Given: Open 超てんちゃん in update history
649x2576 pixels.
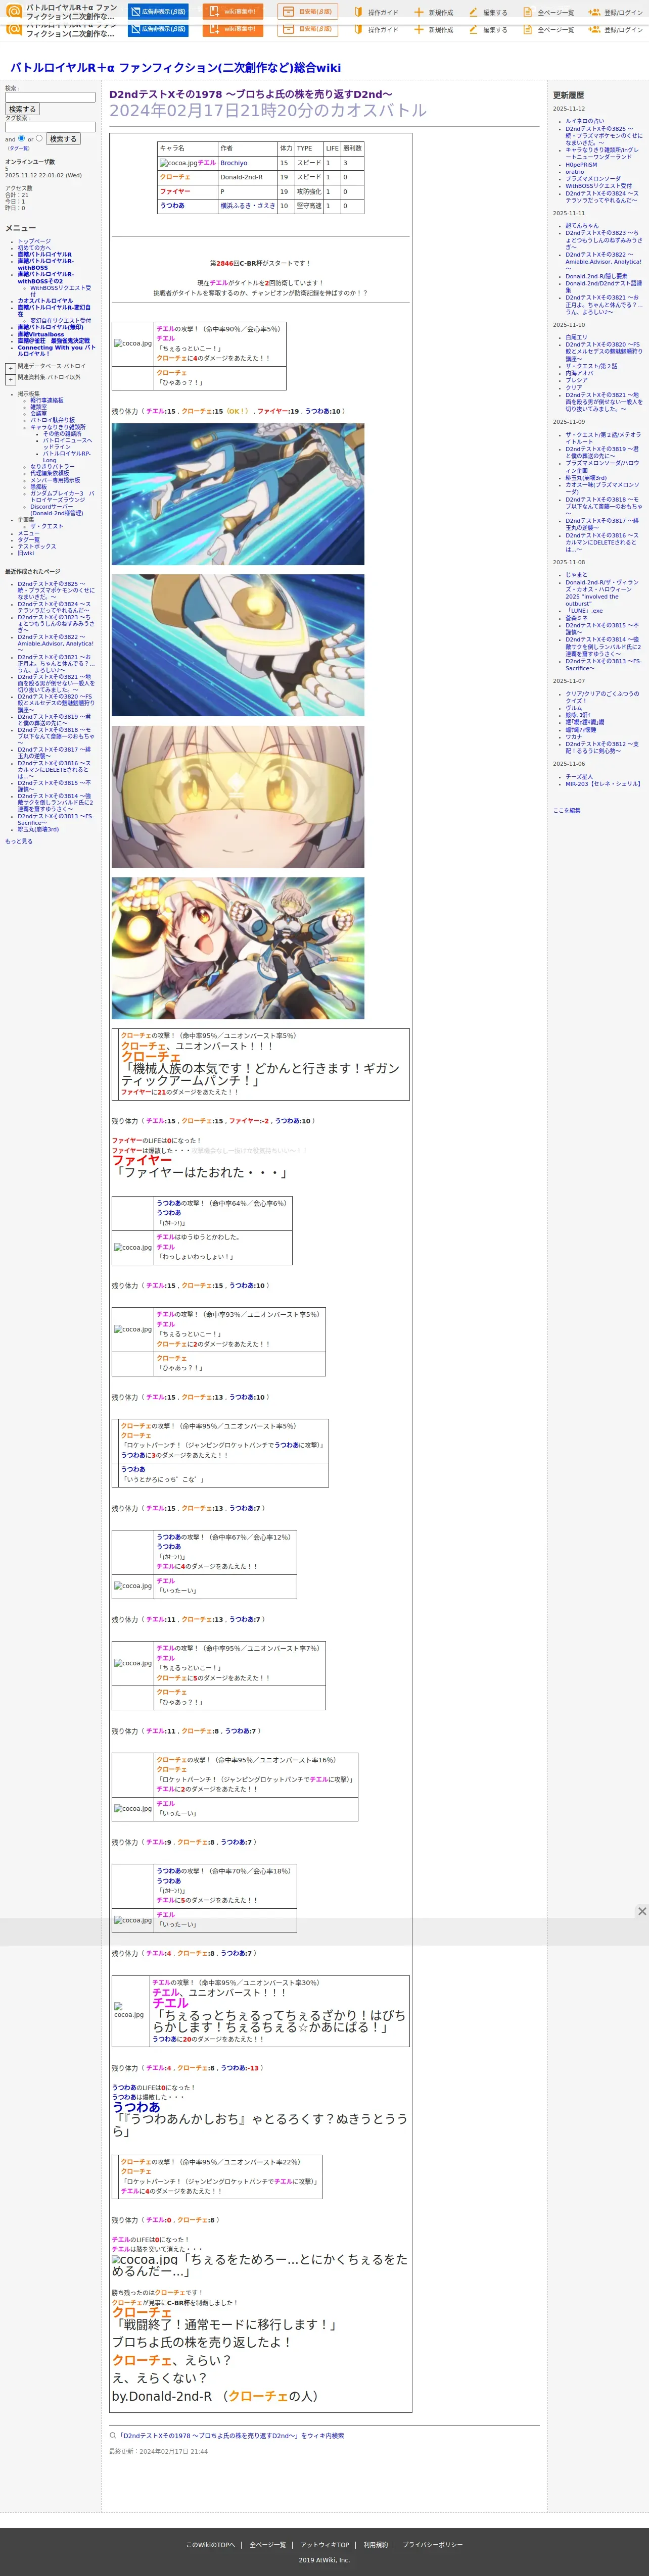Looking at the screenshot, I should (x=582, y=225).
